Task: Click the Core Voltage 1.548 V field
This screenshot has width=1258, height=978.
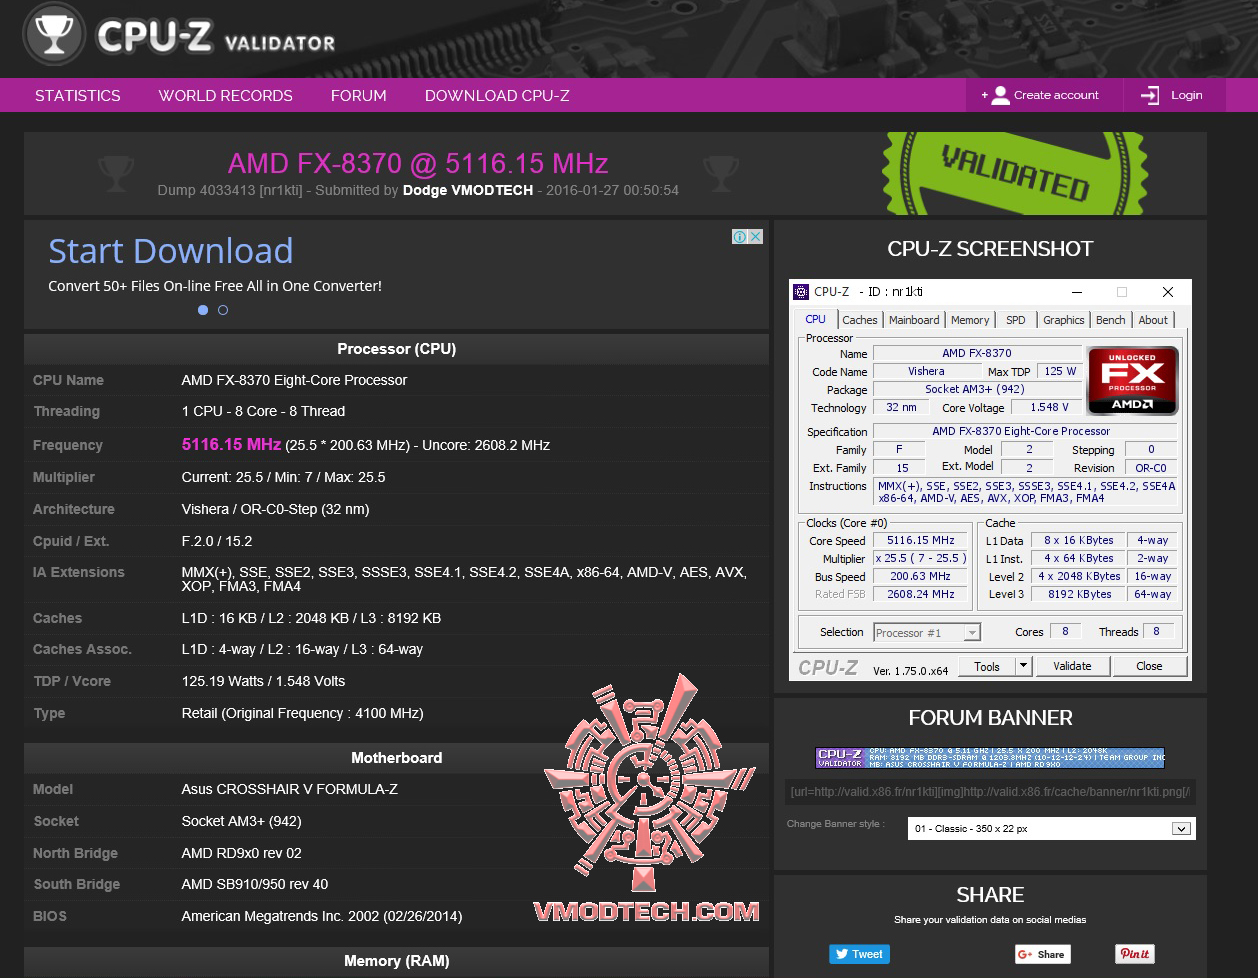Action: click(x=1049, y=408)
